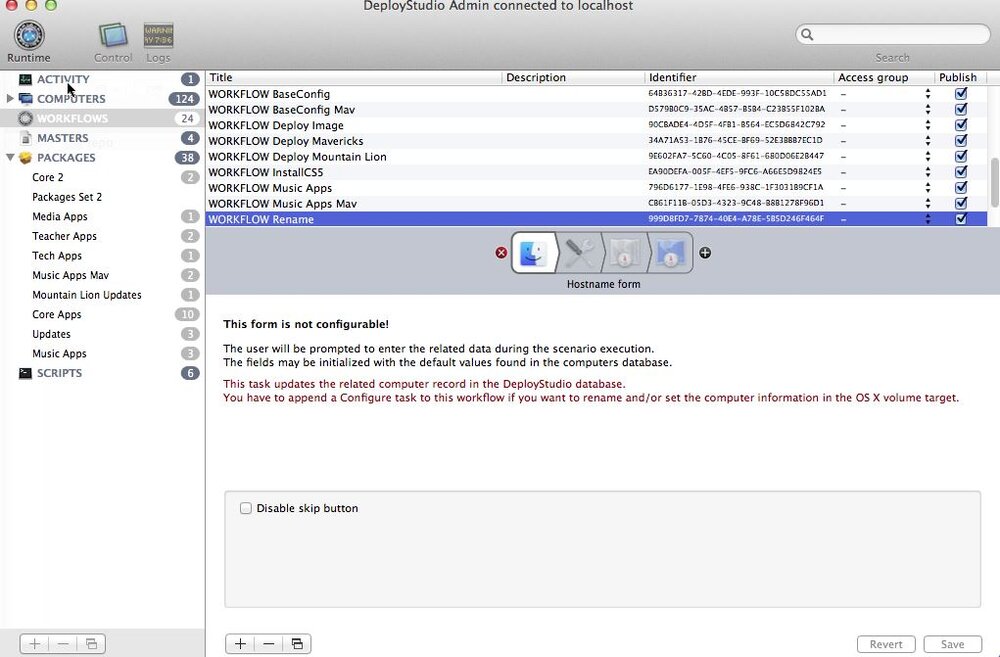This screenshot has width=1000, height=657.
Task: Select the Hostname form task icon
Action: 533,253
